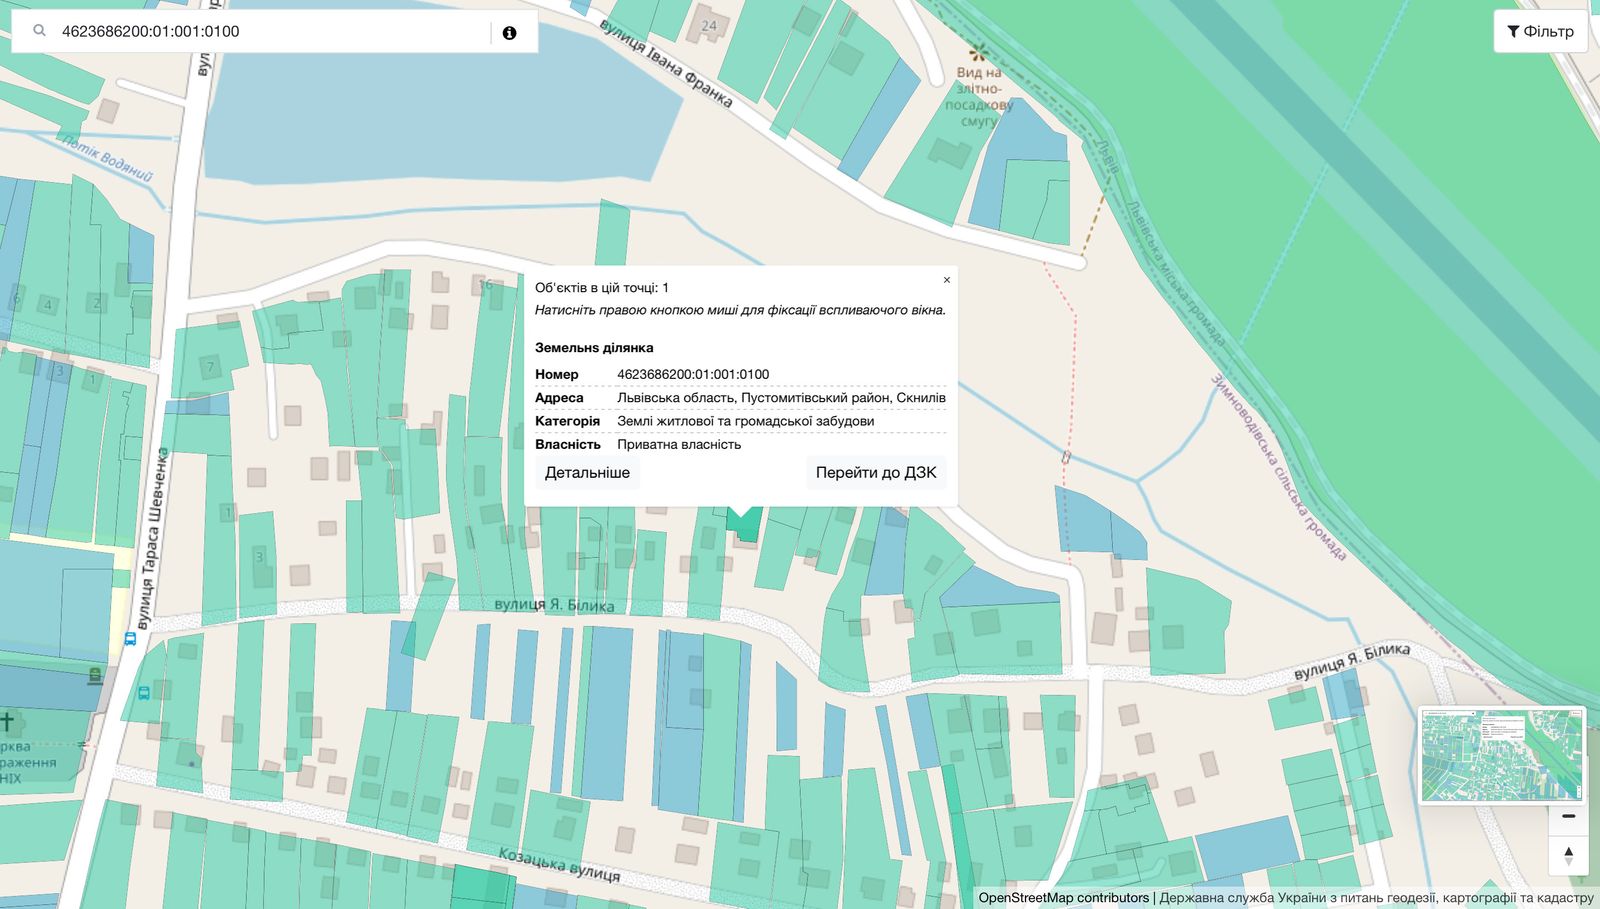This screenshot has height=909, width=1600.
Task: Click the вулиця Тараса Шевченка street label
Action: click(152, 538)
